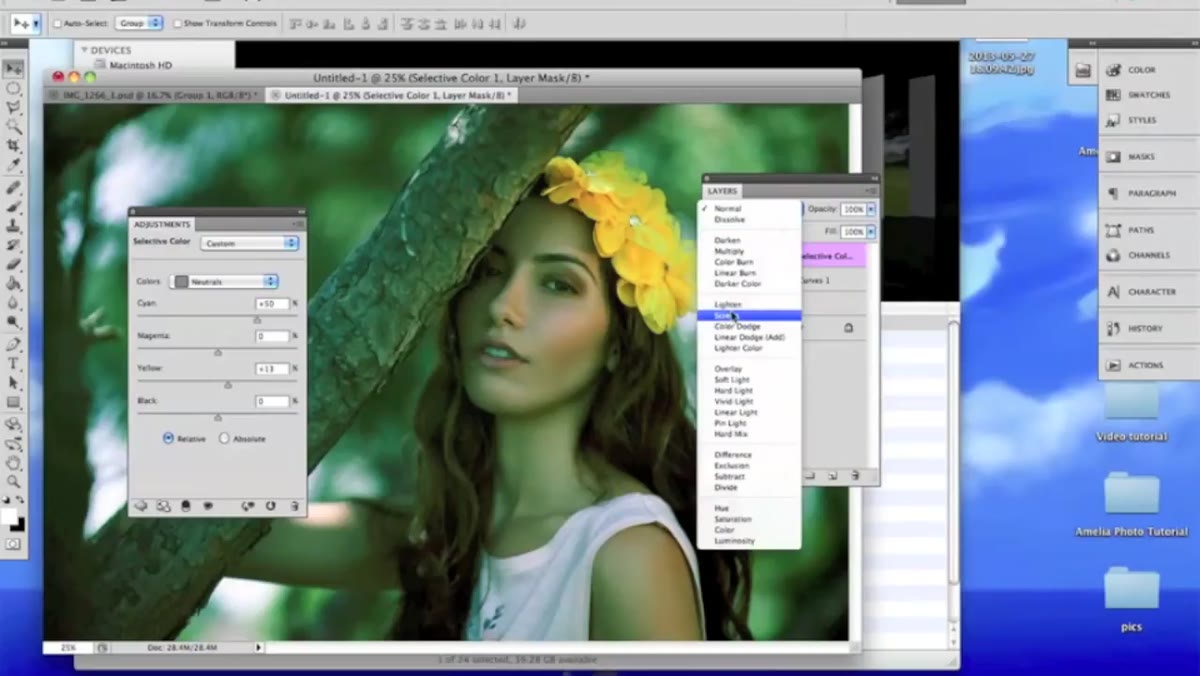The image size is (1200, 676).
Task: Select the Crop tool
Action: click(x=13, y=146)
